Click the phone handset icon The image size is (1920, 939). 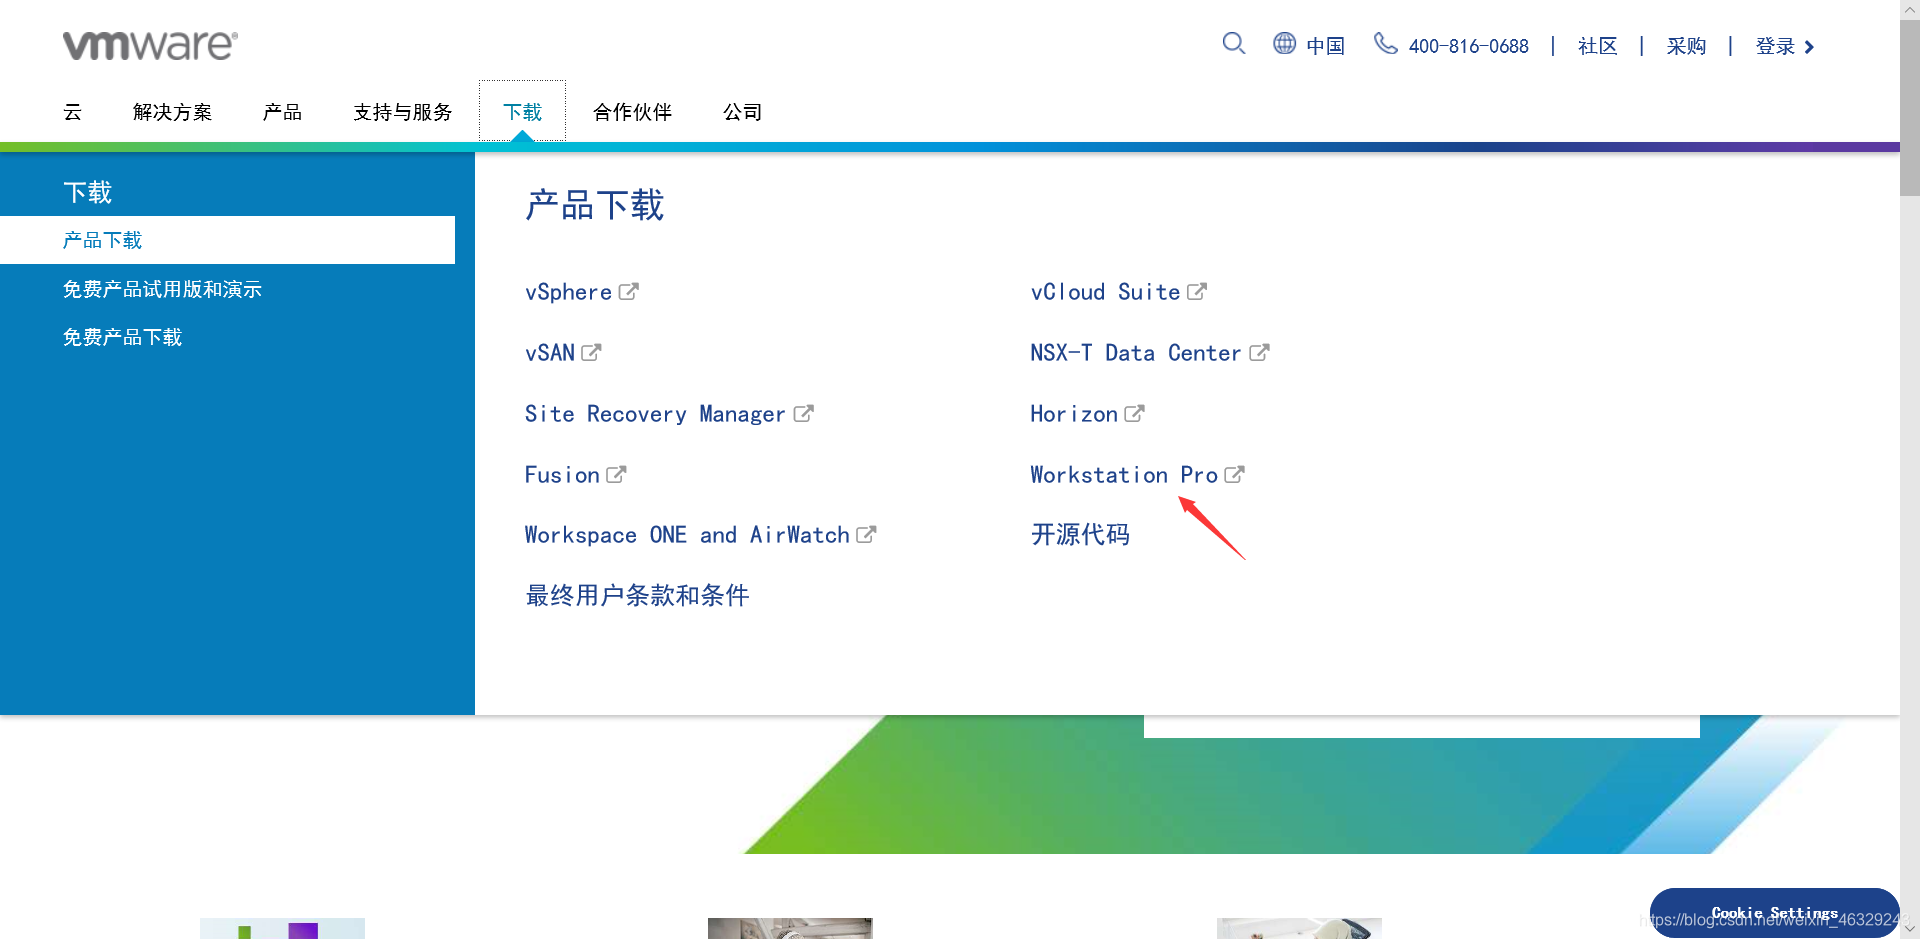pyautogui.click(x=1385, y=43)
